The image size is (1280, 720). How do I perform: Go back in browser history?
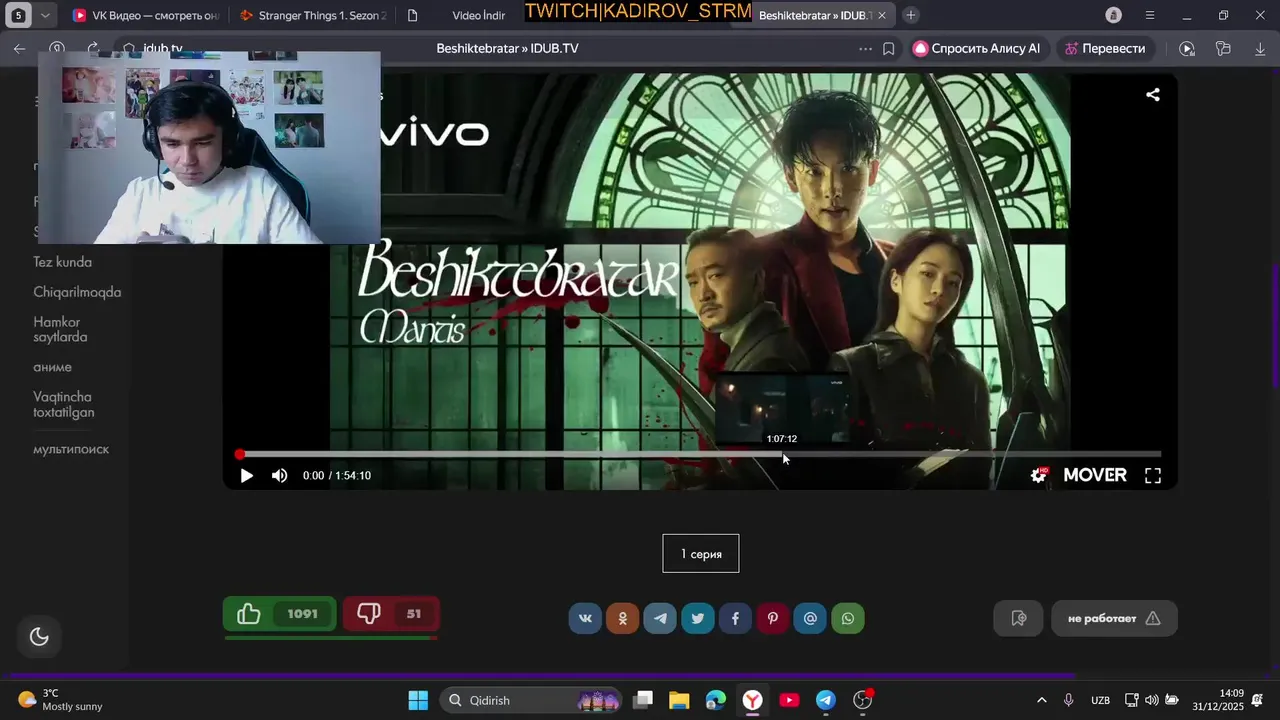tap(19, 48)
